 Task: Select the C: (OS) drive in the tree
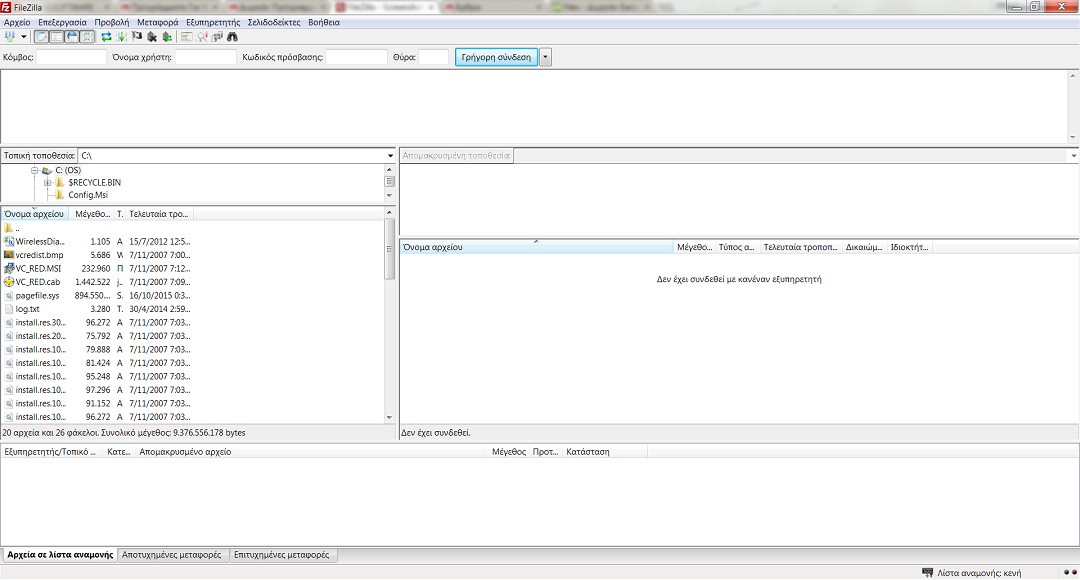pos(68,170)
